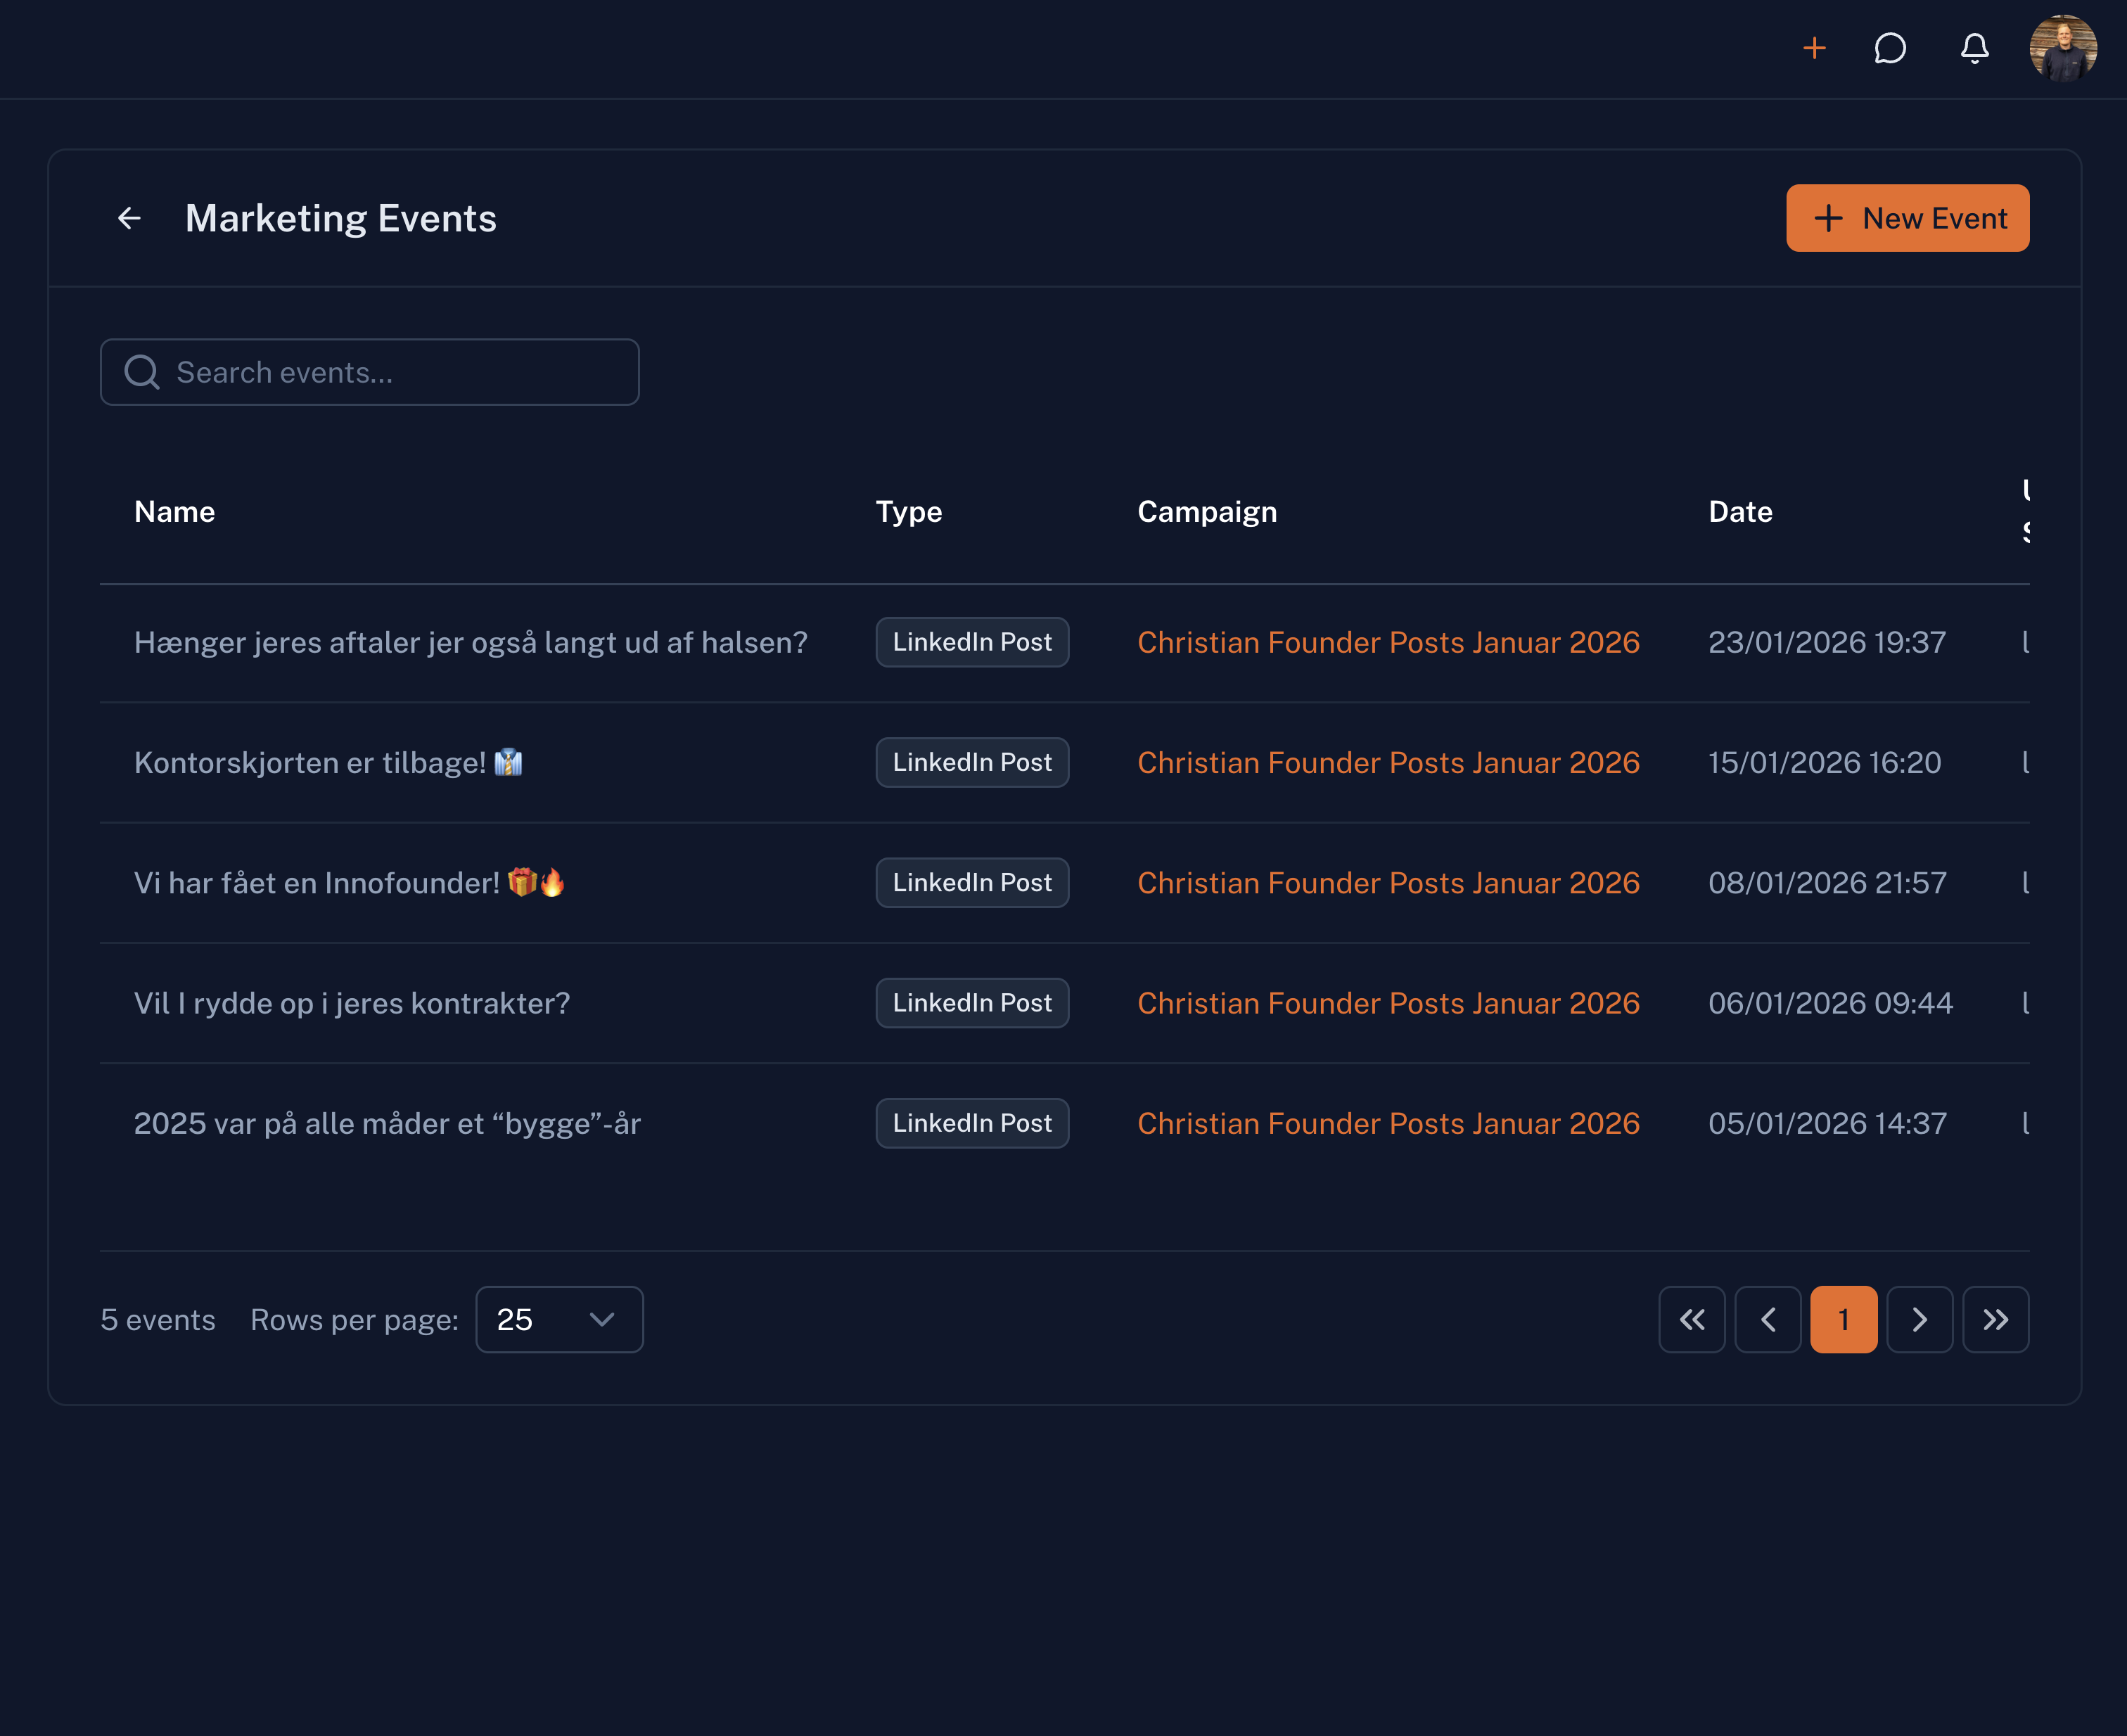Go to next page chevron
The image size is (2127, 1736).
1919,1320
